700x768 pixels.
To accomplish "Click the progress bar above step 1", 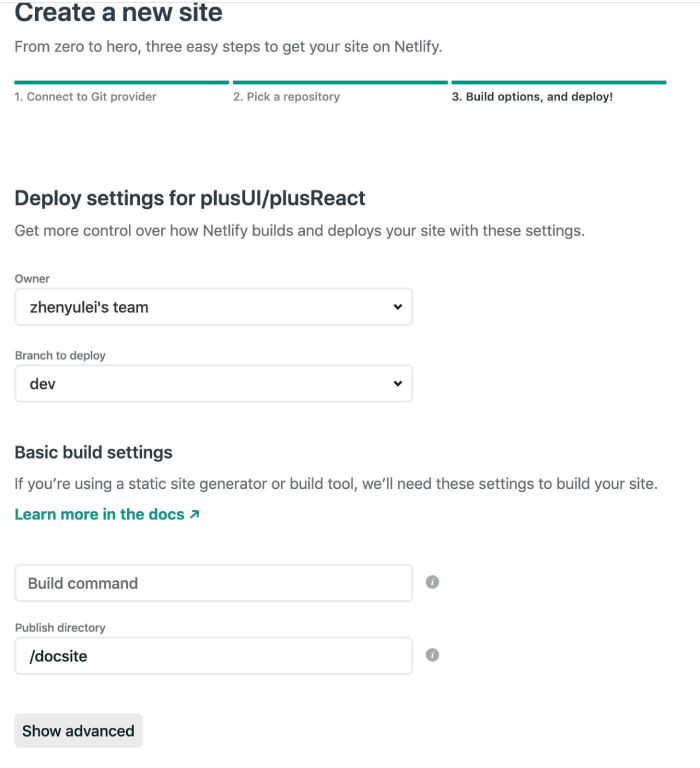I will tap(121, 82).
